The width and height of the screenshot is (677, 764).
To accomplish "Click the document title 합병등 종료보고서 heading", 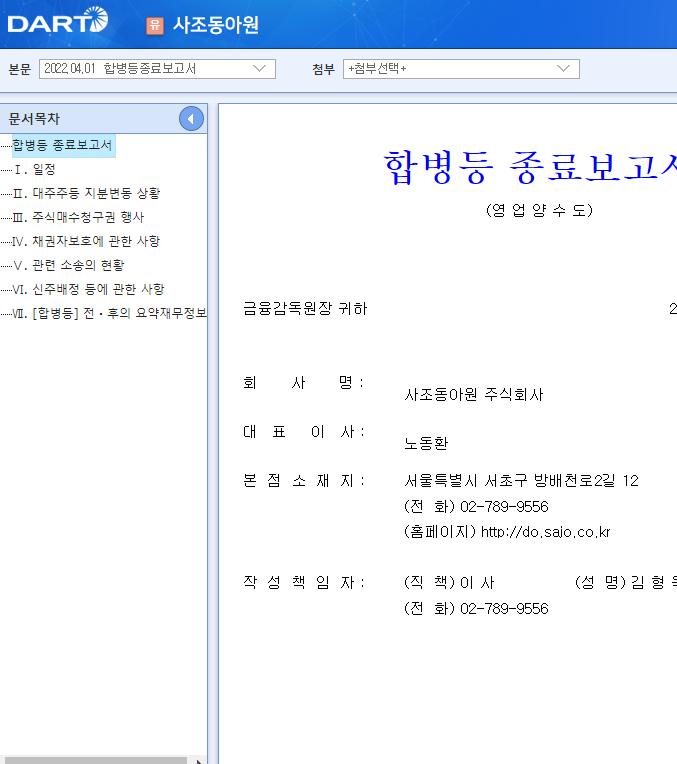I will 530,167.
